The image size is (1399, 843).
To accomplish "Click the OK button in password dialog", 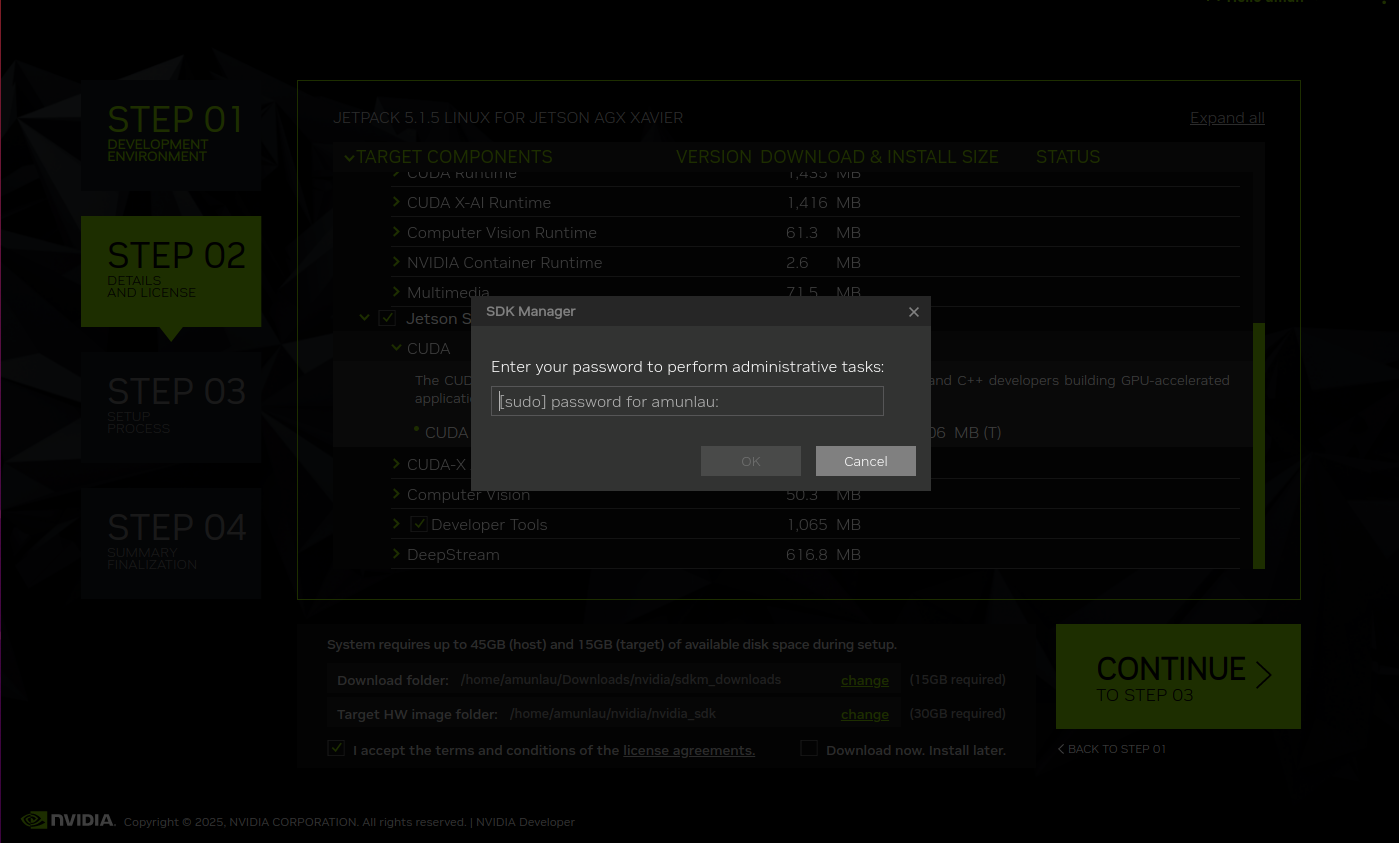I will tap(750, 461).
